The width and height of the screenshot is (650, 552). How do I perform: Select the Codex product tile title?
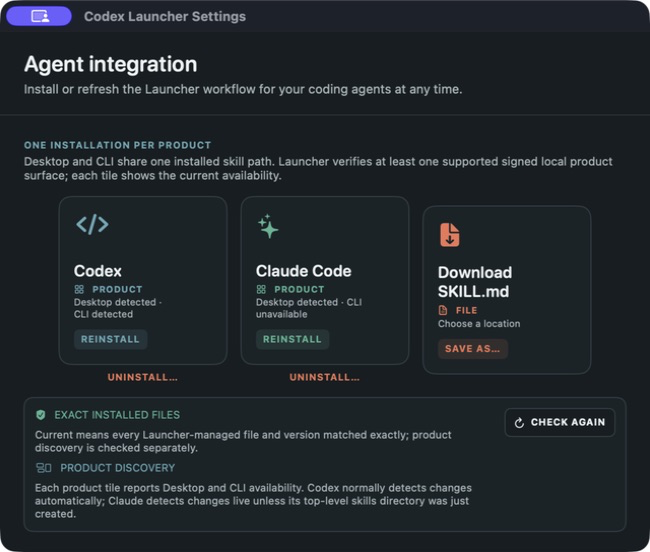(x=98, y=271)
